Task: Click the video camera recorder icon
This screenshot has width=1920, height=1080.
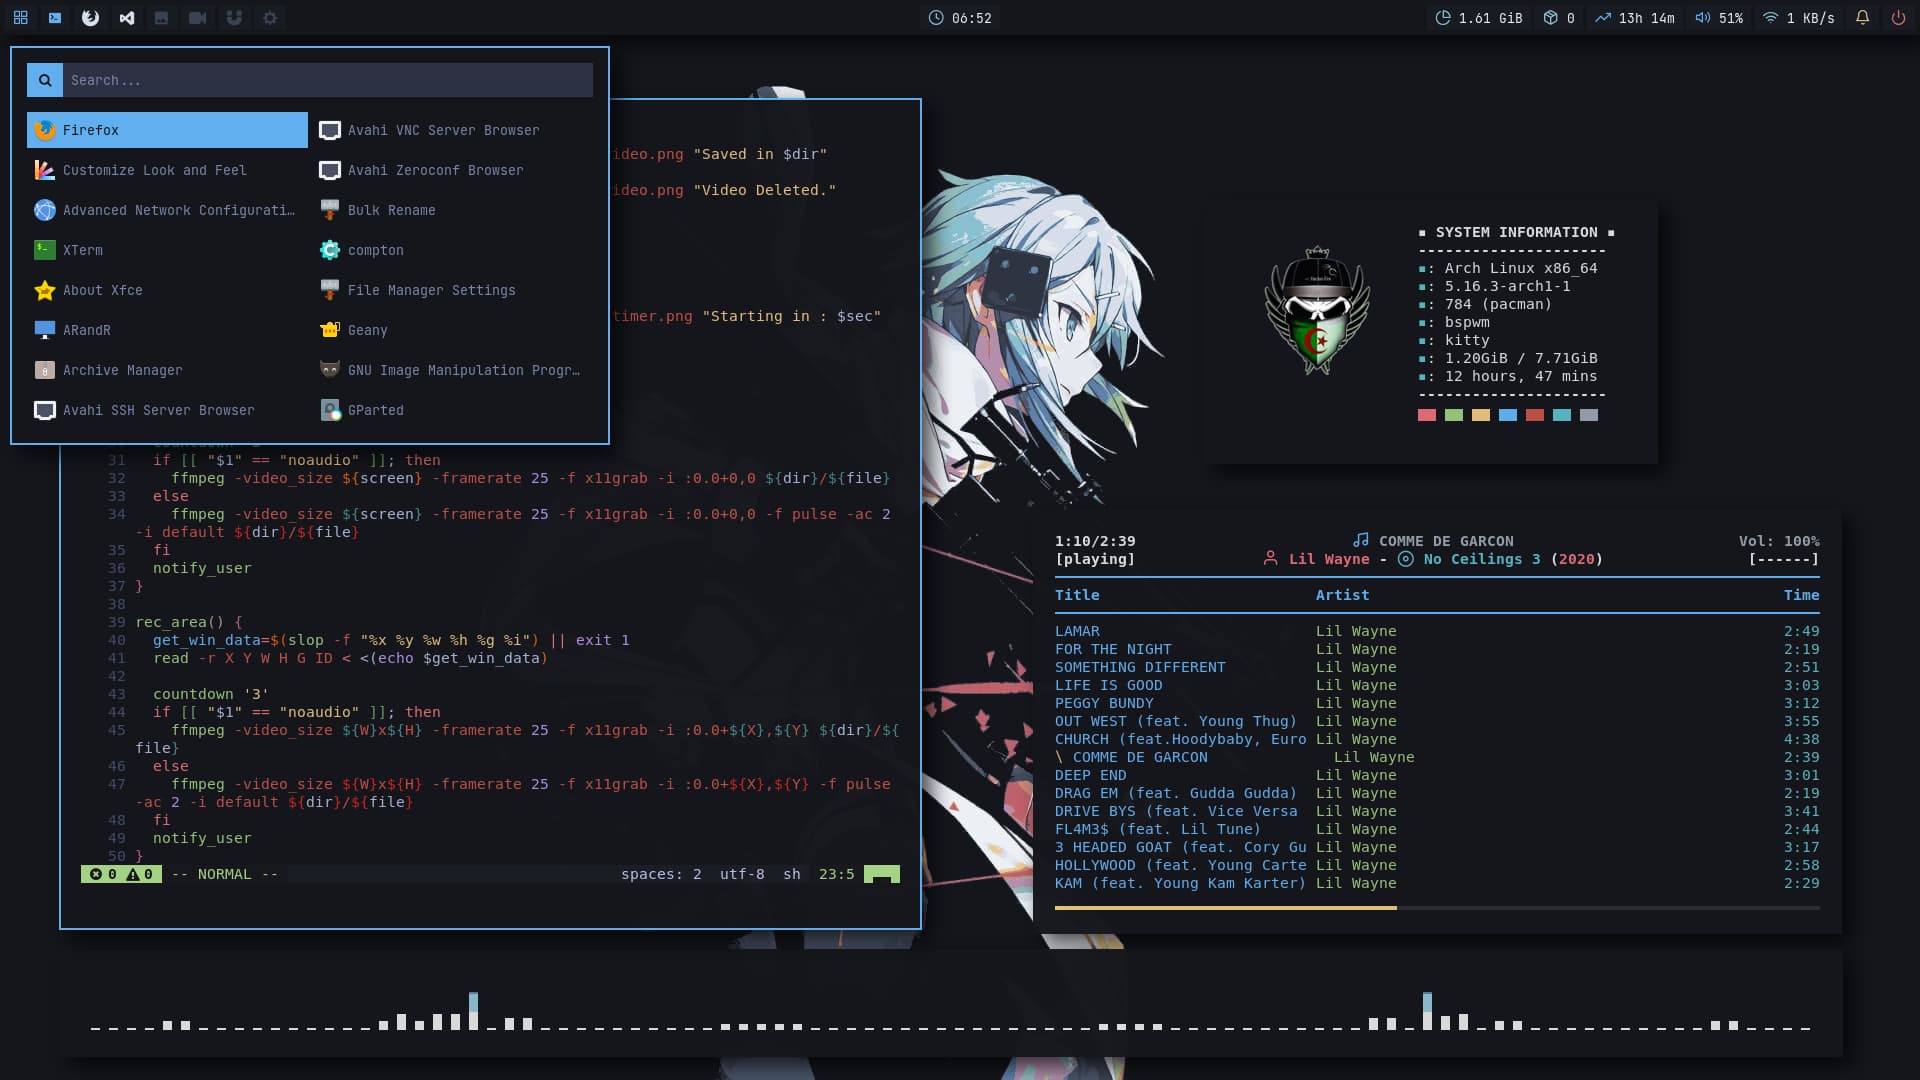Action: 198,18
